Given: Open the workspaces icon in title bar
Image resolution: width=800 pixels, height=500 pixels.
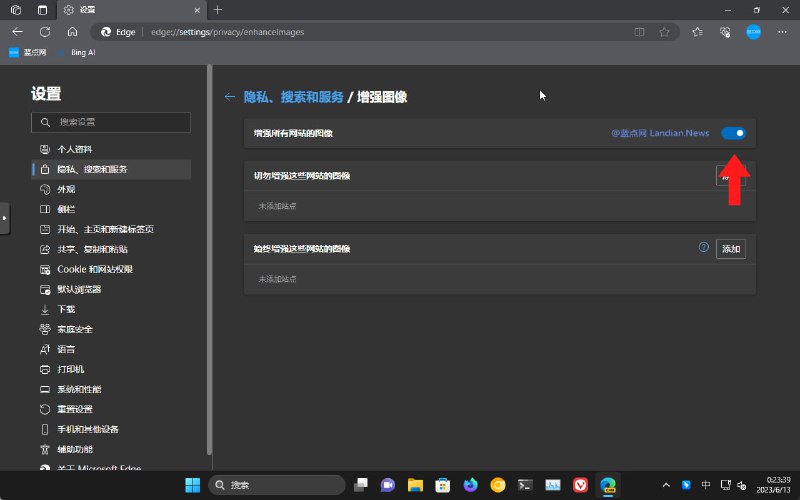Looking at the screenshot, I should [x=16, y=10].
